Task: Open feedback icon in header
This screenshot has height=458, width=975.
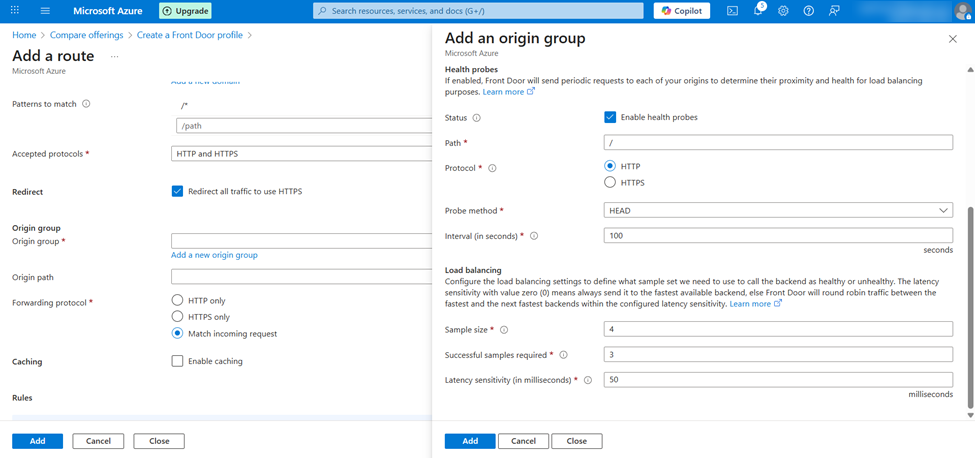Action: pyautogui.click(x=834, y=11)
